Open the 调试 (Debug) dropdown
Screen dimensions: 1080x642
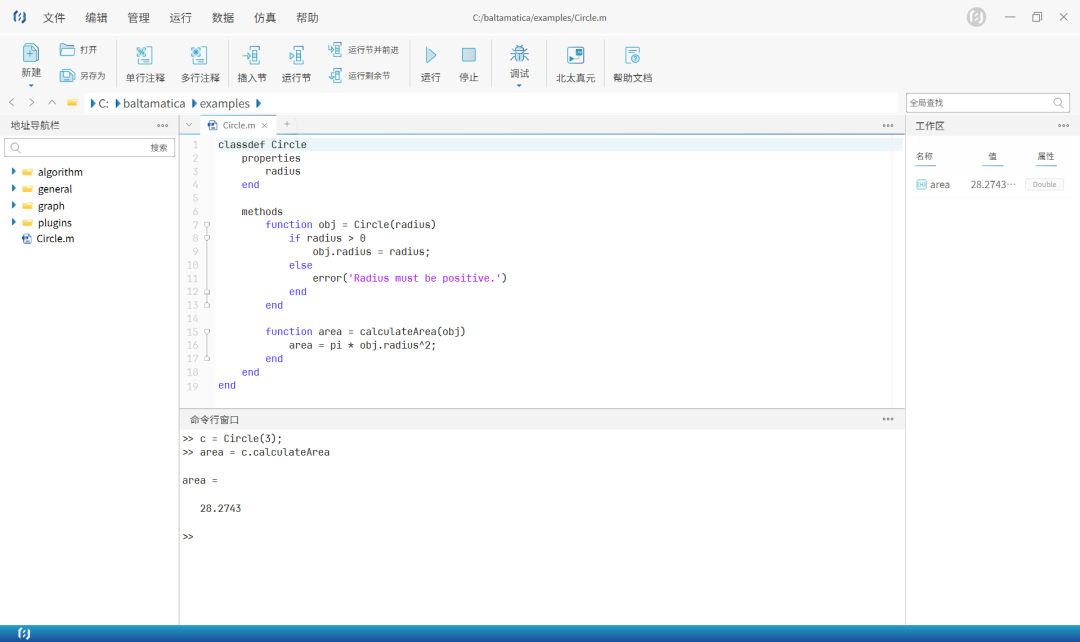pyautogui.click(x=519, y=62)
